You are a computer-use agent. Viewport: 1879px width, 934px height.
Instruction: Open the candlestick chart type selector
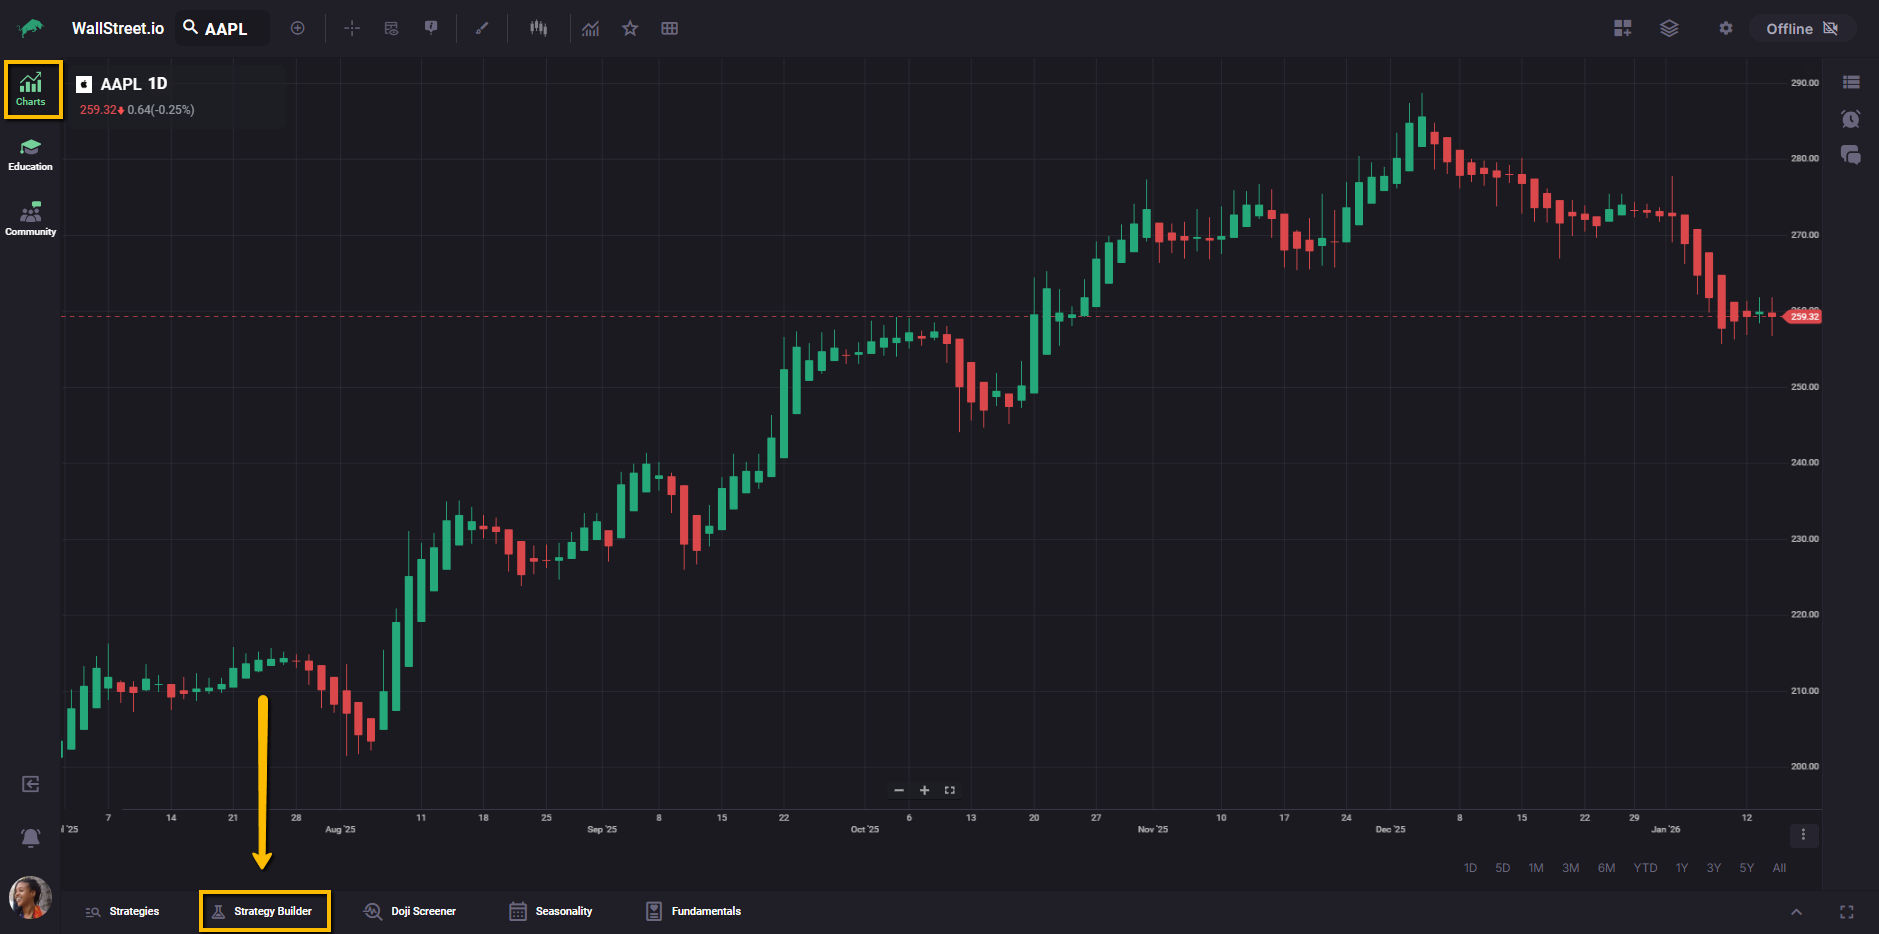539,28
